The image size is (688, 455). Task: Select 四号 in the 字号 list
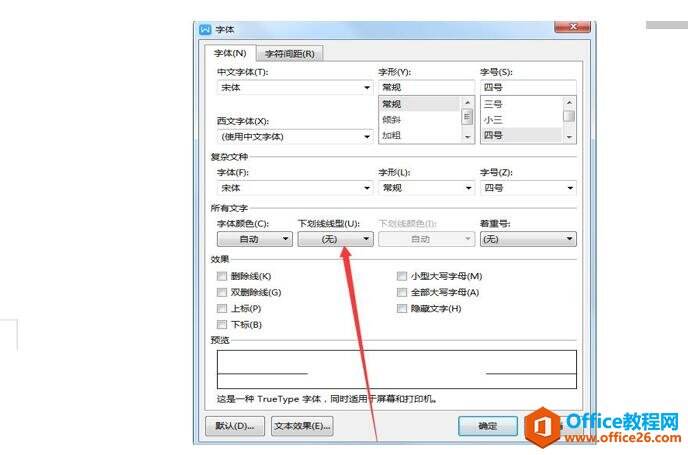(521, 135)
